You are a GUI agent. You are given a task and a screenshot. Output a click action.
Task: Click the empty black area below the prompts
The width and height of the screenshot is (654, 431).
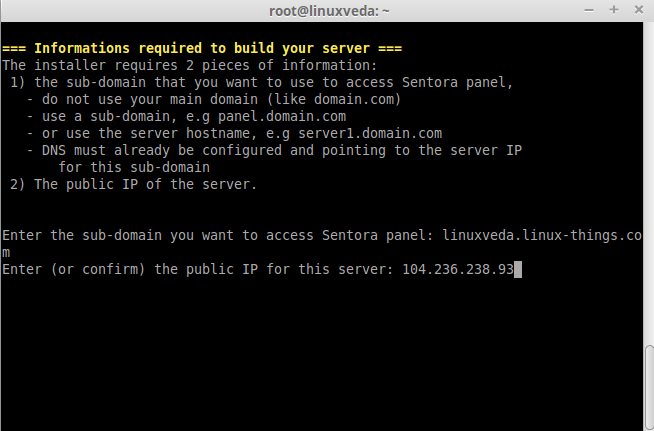point(321,355)
